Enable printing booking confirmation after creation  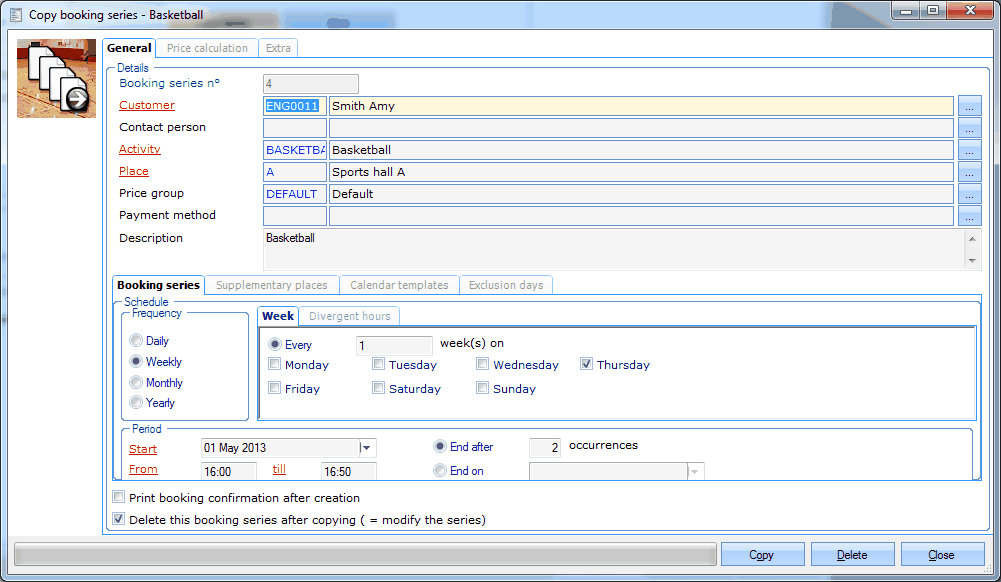tap(118, 497)
